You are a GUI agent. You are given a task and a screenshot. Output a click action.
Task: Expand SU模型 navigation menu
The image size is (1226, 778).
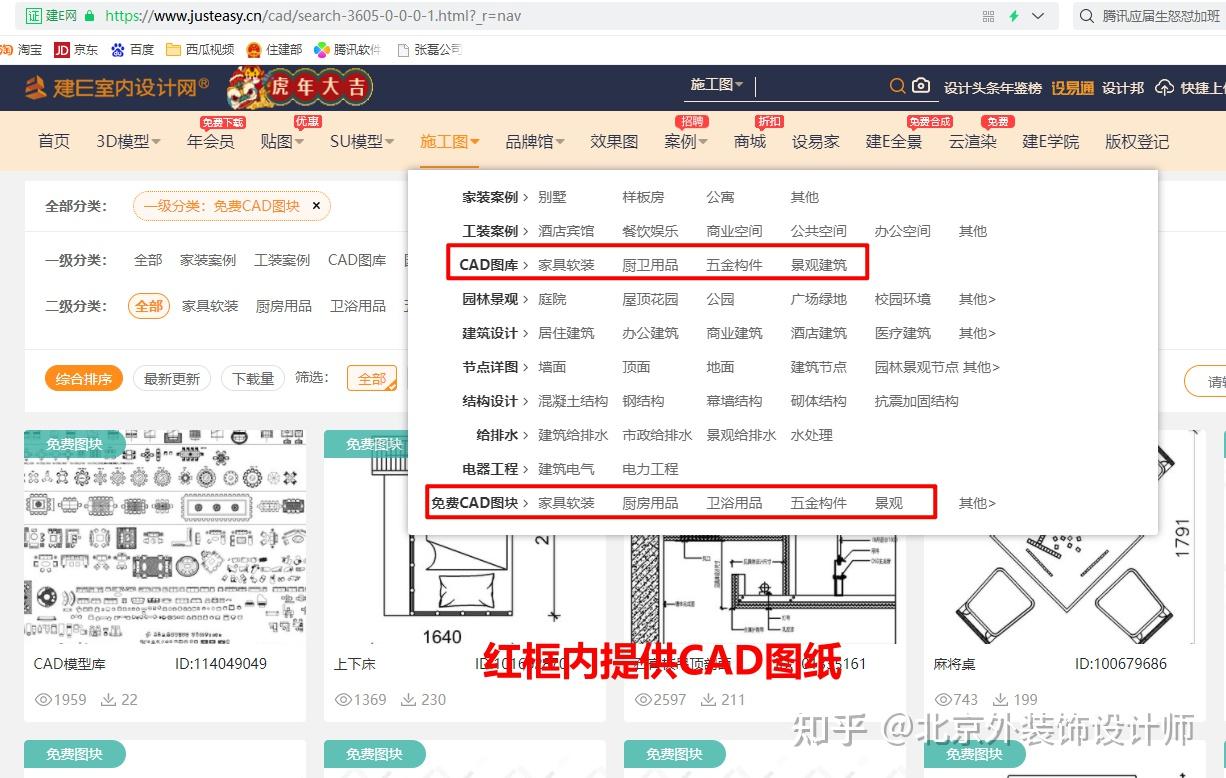click(x=362, y=142)
